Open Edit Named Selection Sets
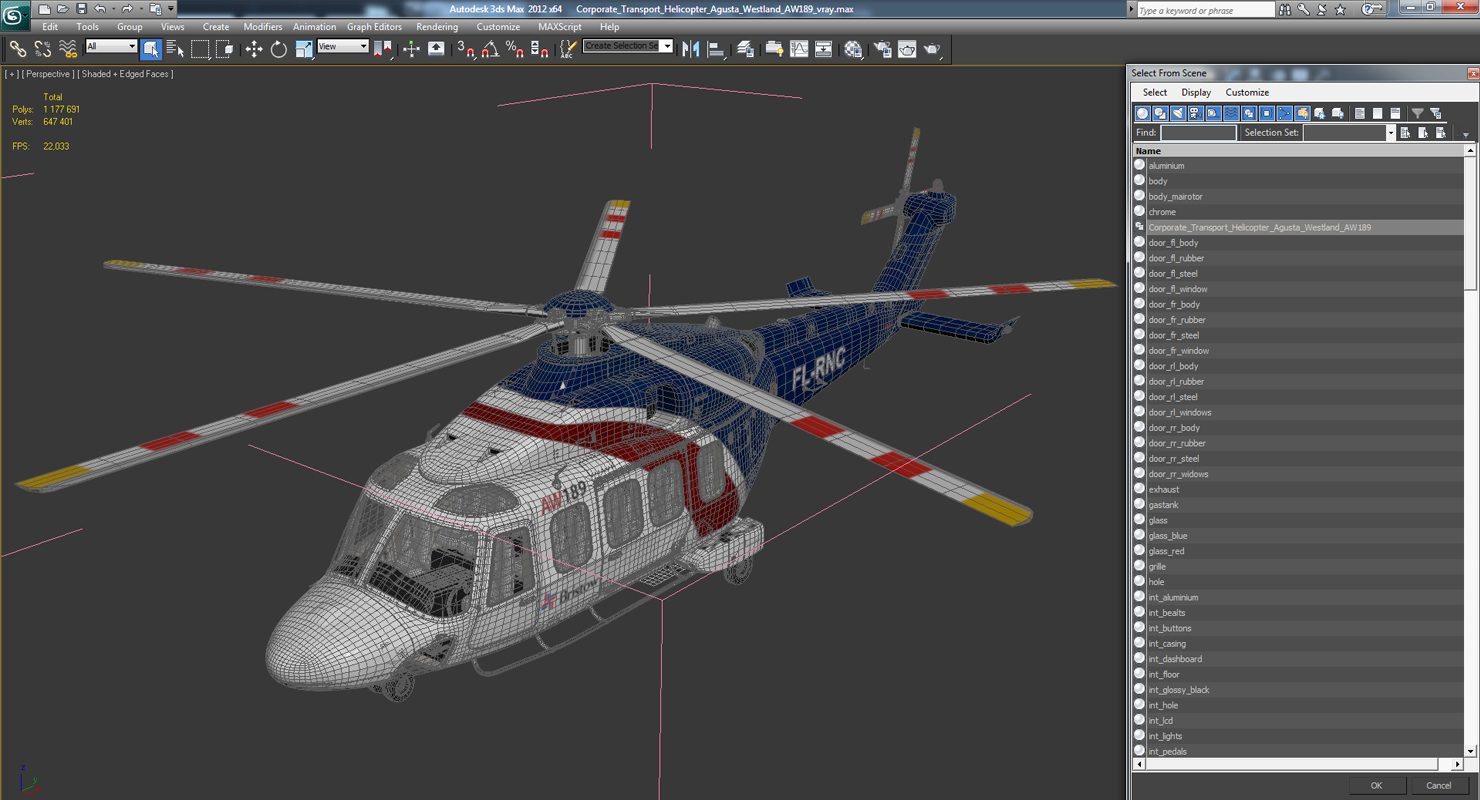 click(568, 48)
